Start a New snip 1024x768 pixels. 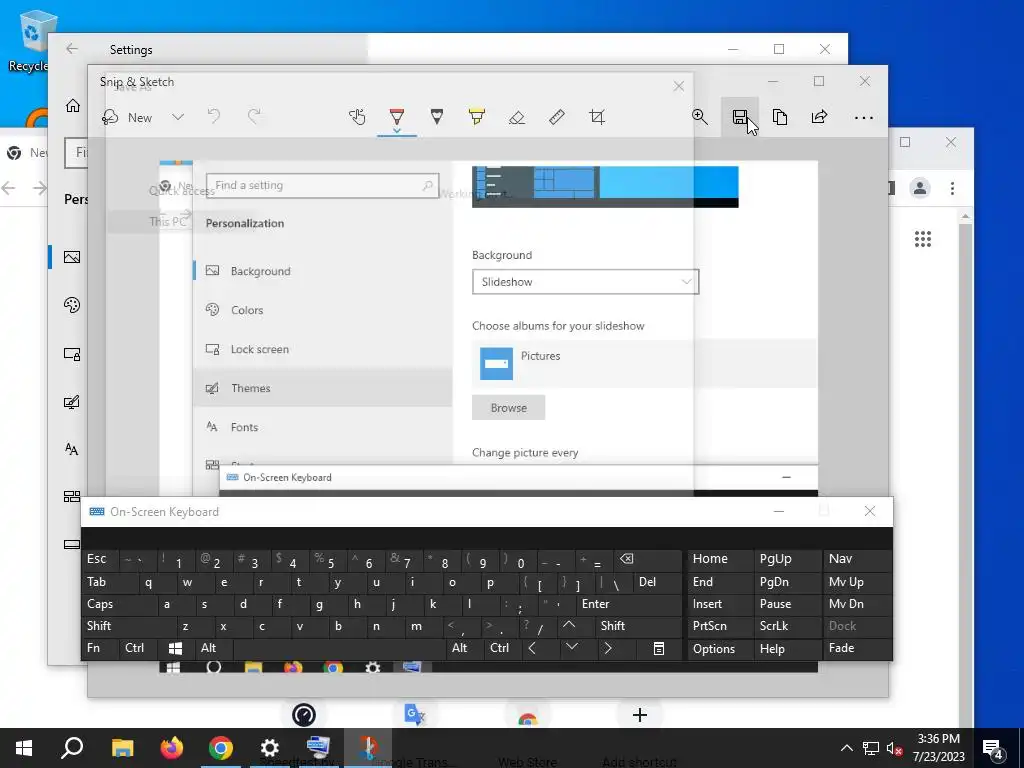click(127, 118)
